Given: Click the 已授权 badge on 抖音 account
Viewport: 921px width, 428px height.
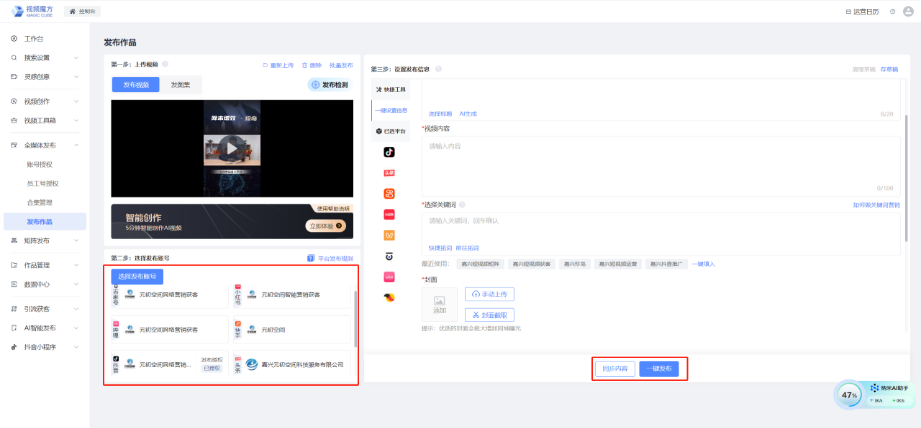Looking at the screenshot, I should click(x=212, y=368).
